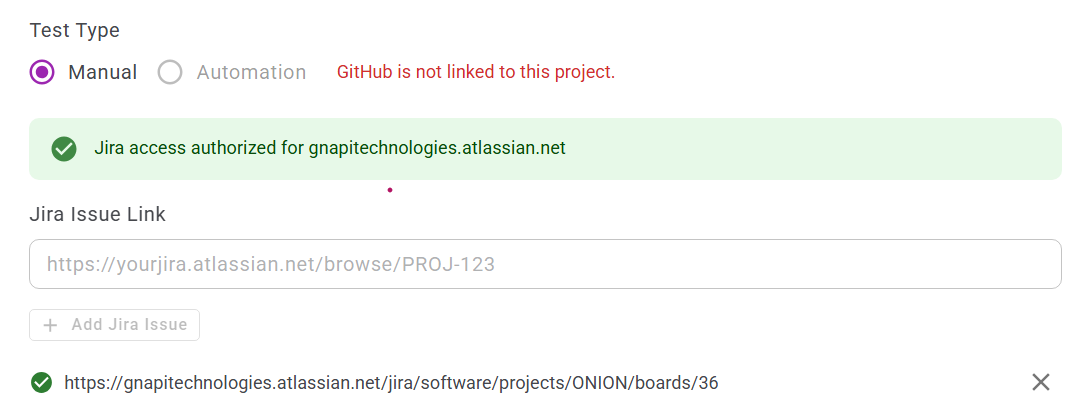Click the green check beside the ONION board link

point(42,382)
